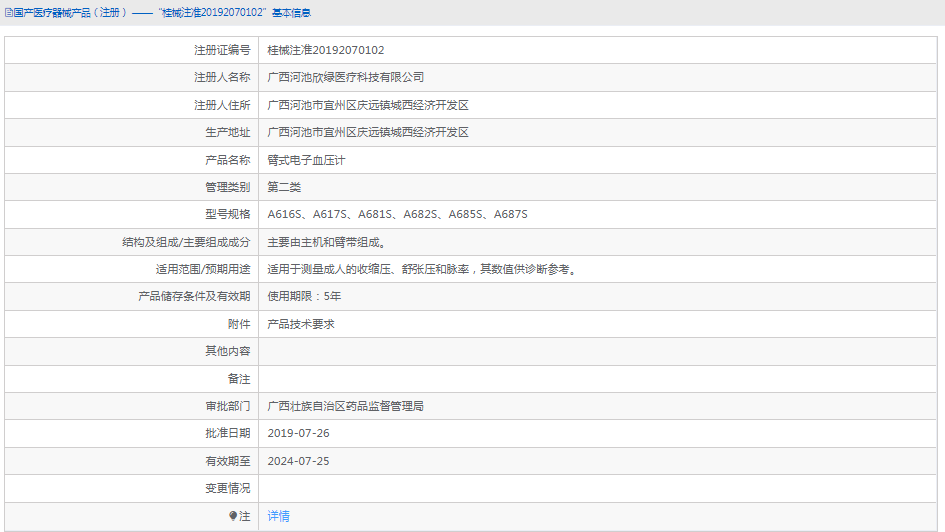Viewport: 945px width, 532px height.
Task: Click the 产品储存条件及有效期 label
Action: coord(194,296)
